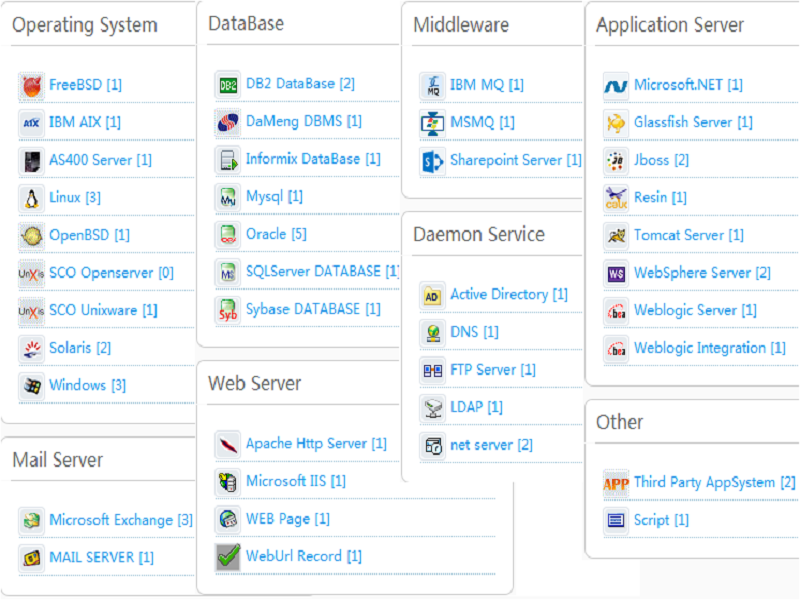Select the MAIL SERVER icon

click(32, 558)
